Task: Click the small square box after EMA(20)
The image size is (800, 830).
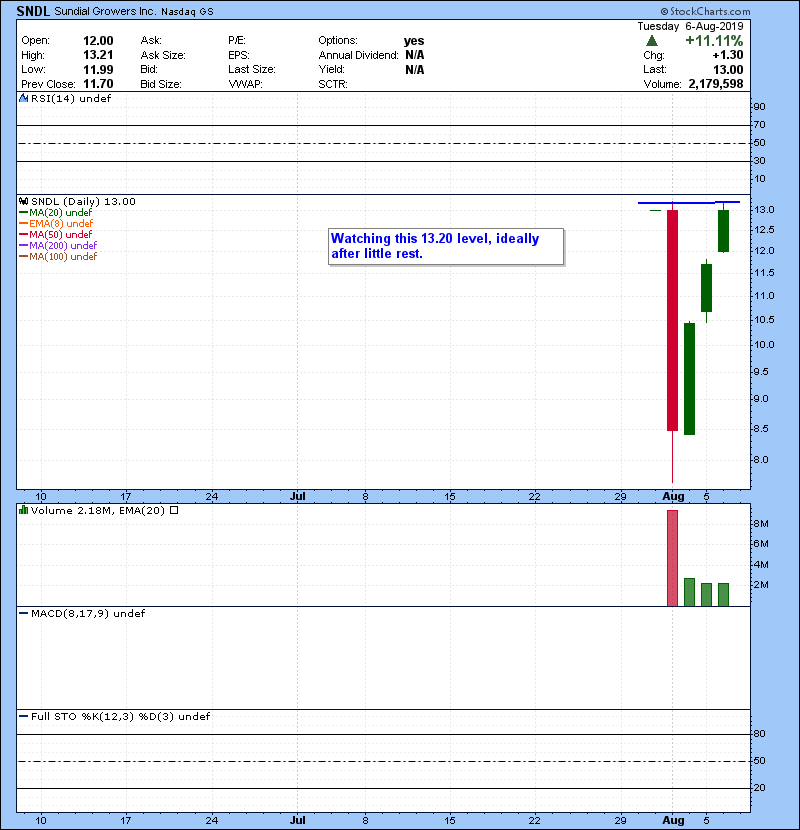Action: (x=174, y=510)
